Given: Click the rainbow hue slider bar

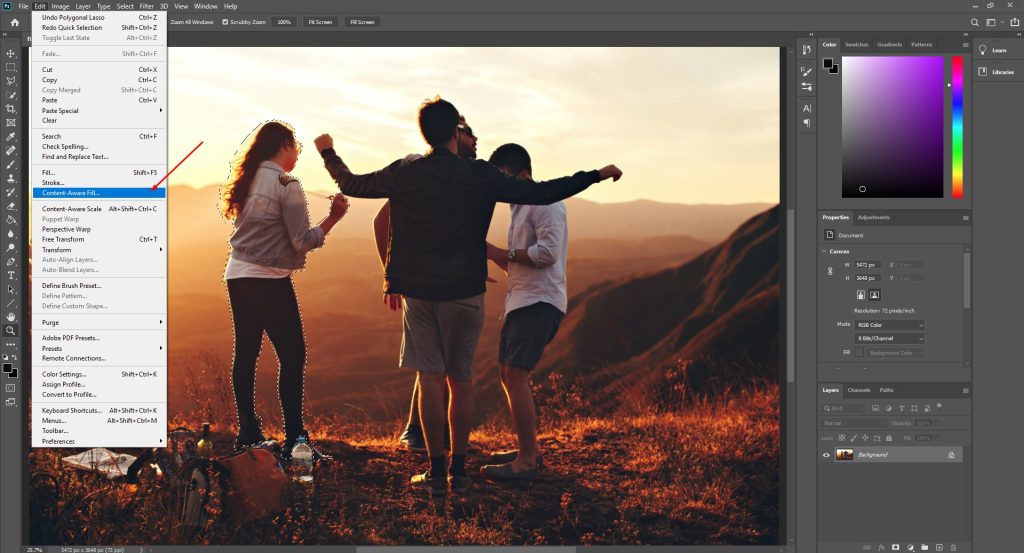Looking at the screenshot, I should 957,125.
